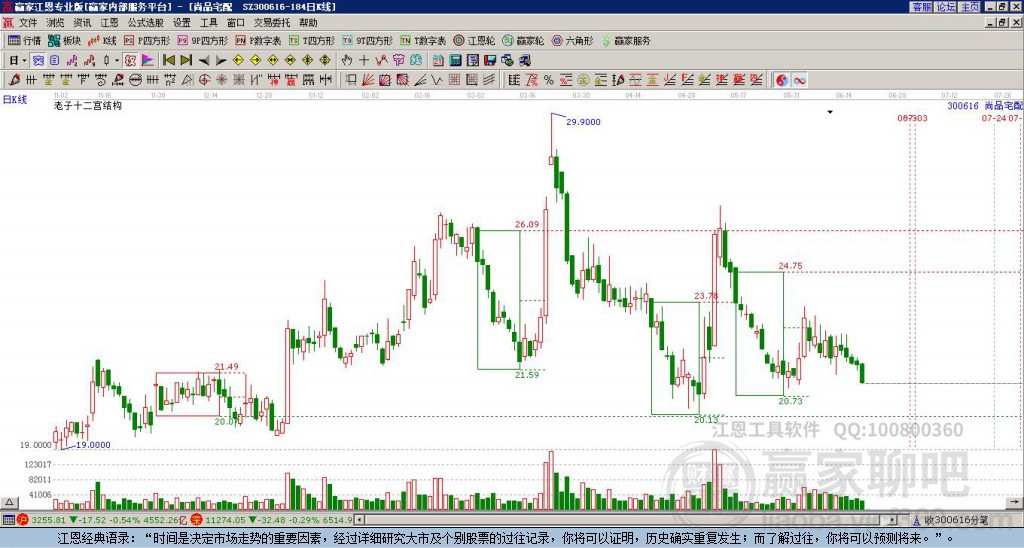Screen dimensions: 1024x548
Task: Click the colored flag icon
Action: tap(148, 61)
